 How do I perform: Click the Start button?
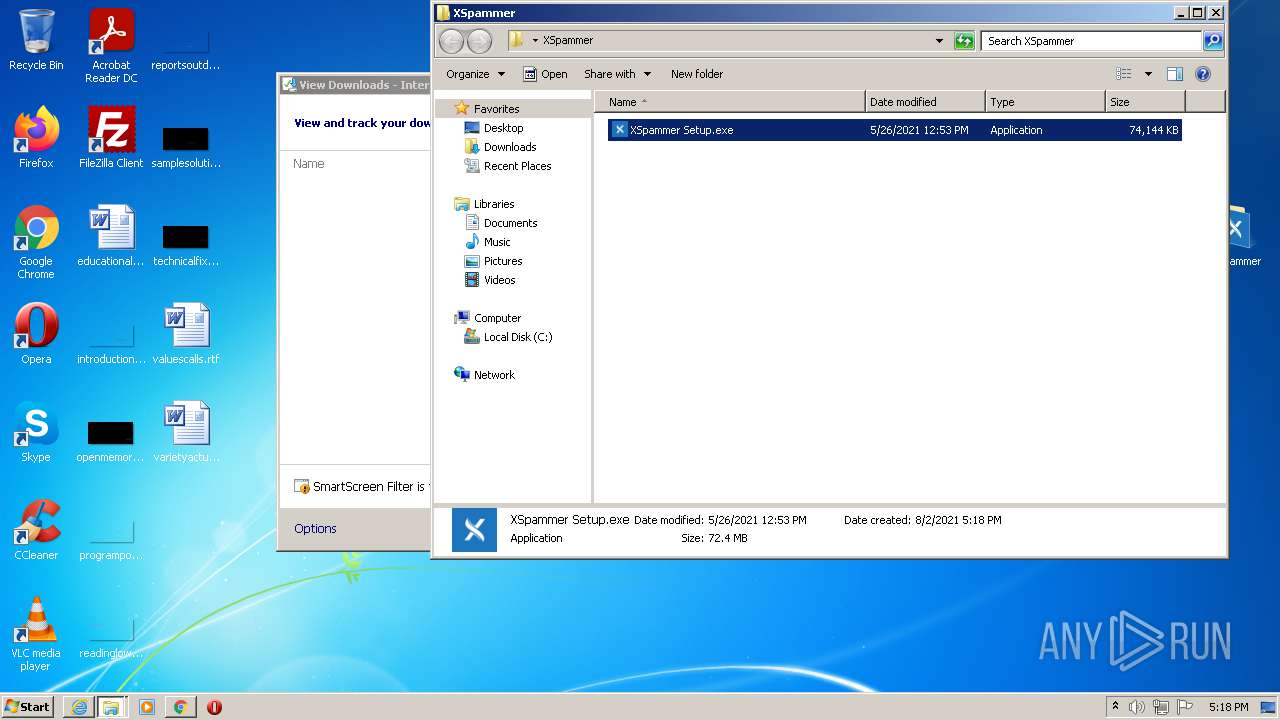pos(28,707)
